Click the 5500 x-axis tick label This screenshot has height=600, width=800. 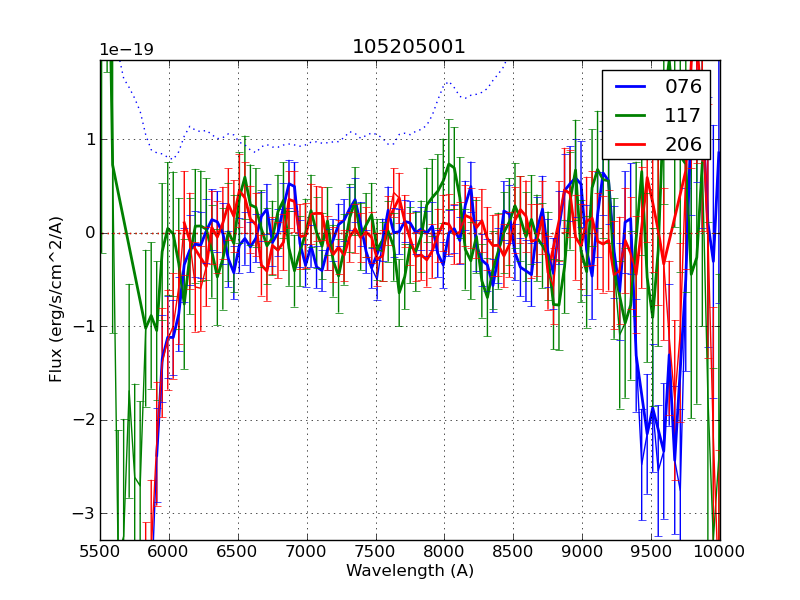(100, 551)
